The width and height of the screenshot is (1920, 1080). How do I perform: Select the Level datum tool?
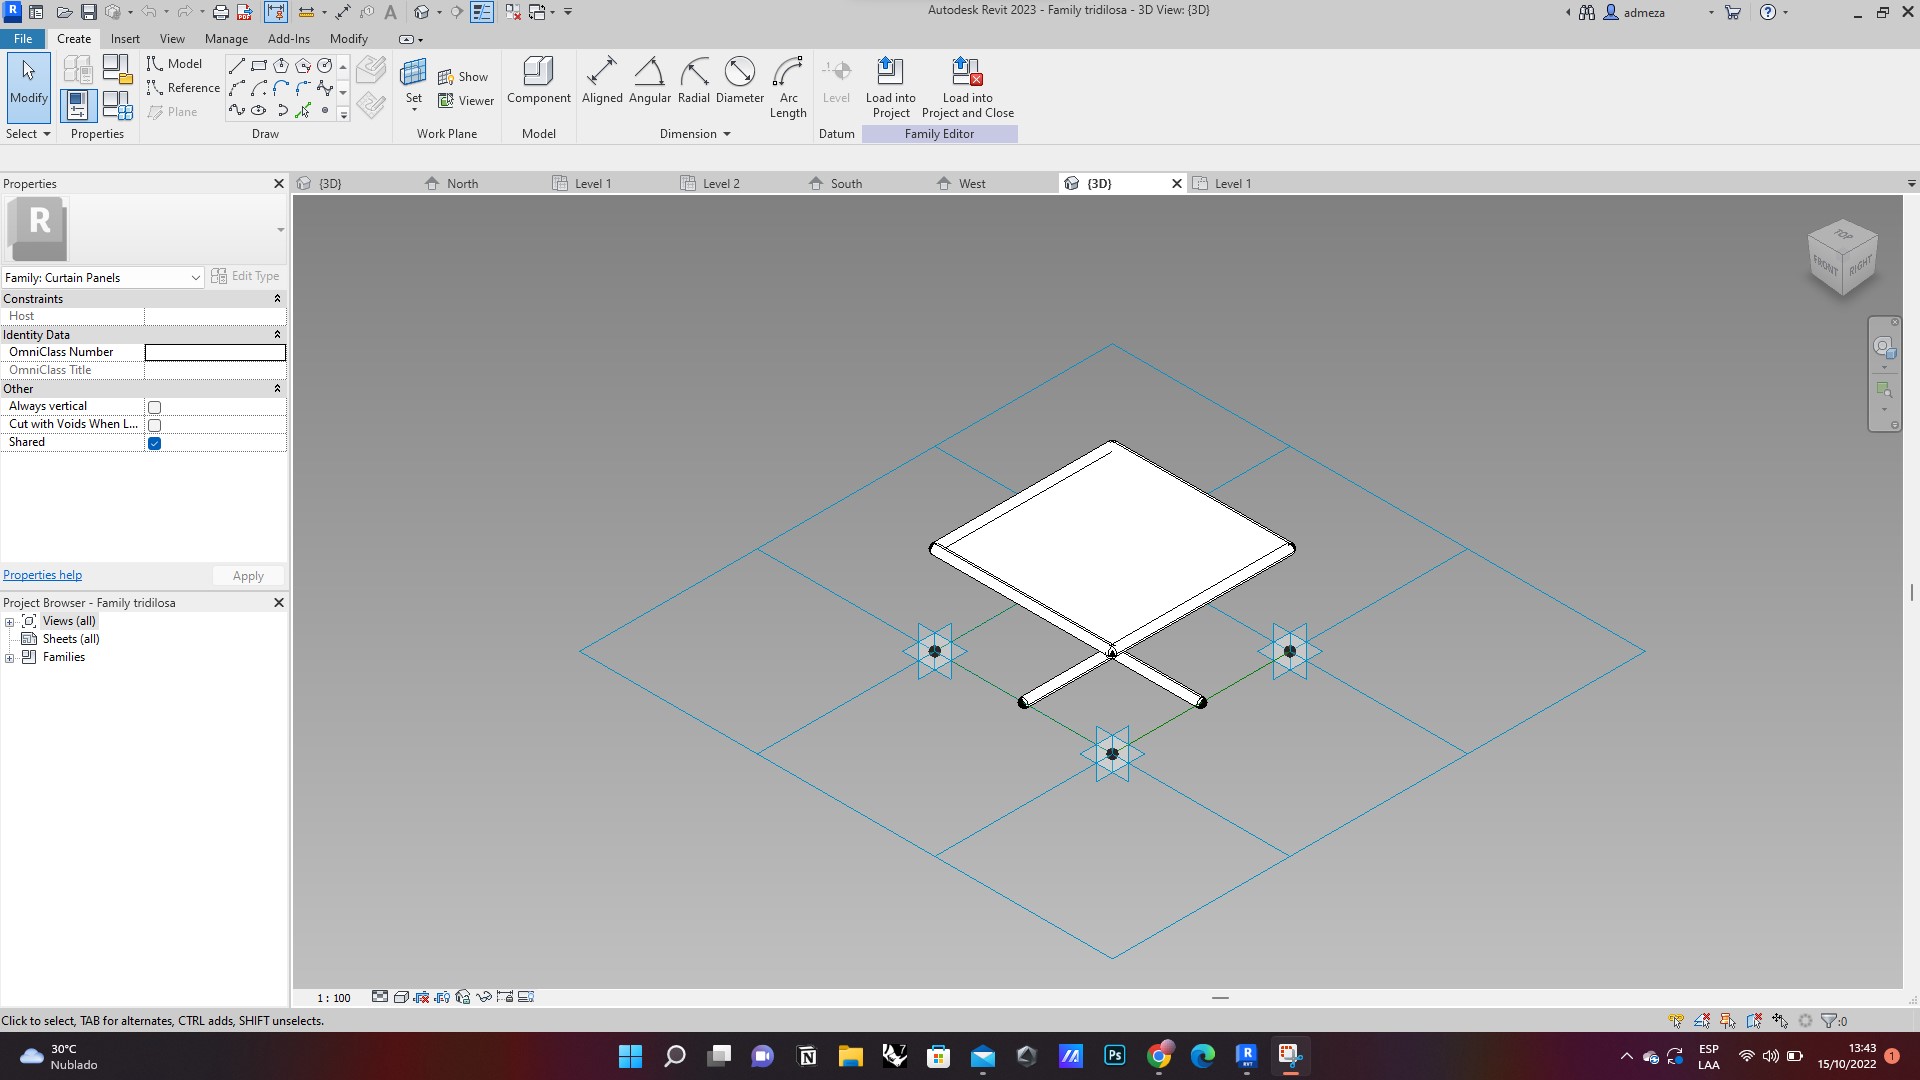836,80
